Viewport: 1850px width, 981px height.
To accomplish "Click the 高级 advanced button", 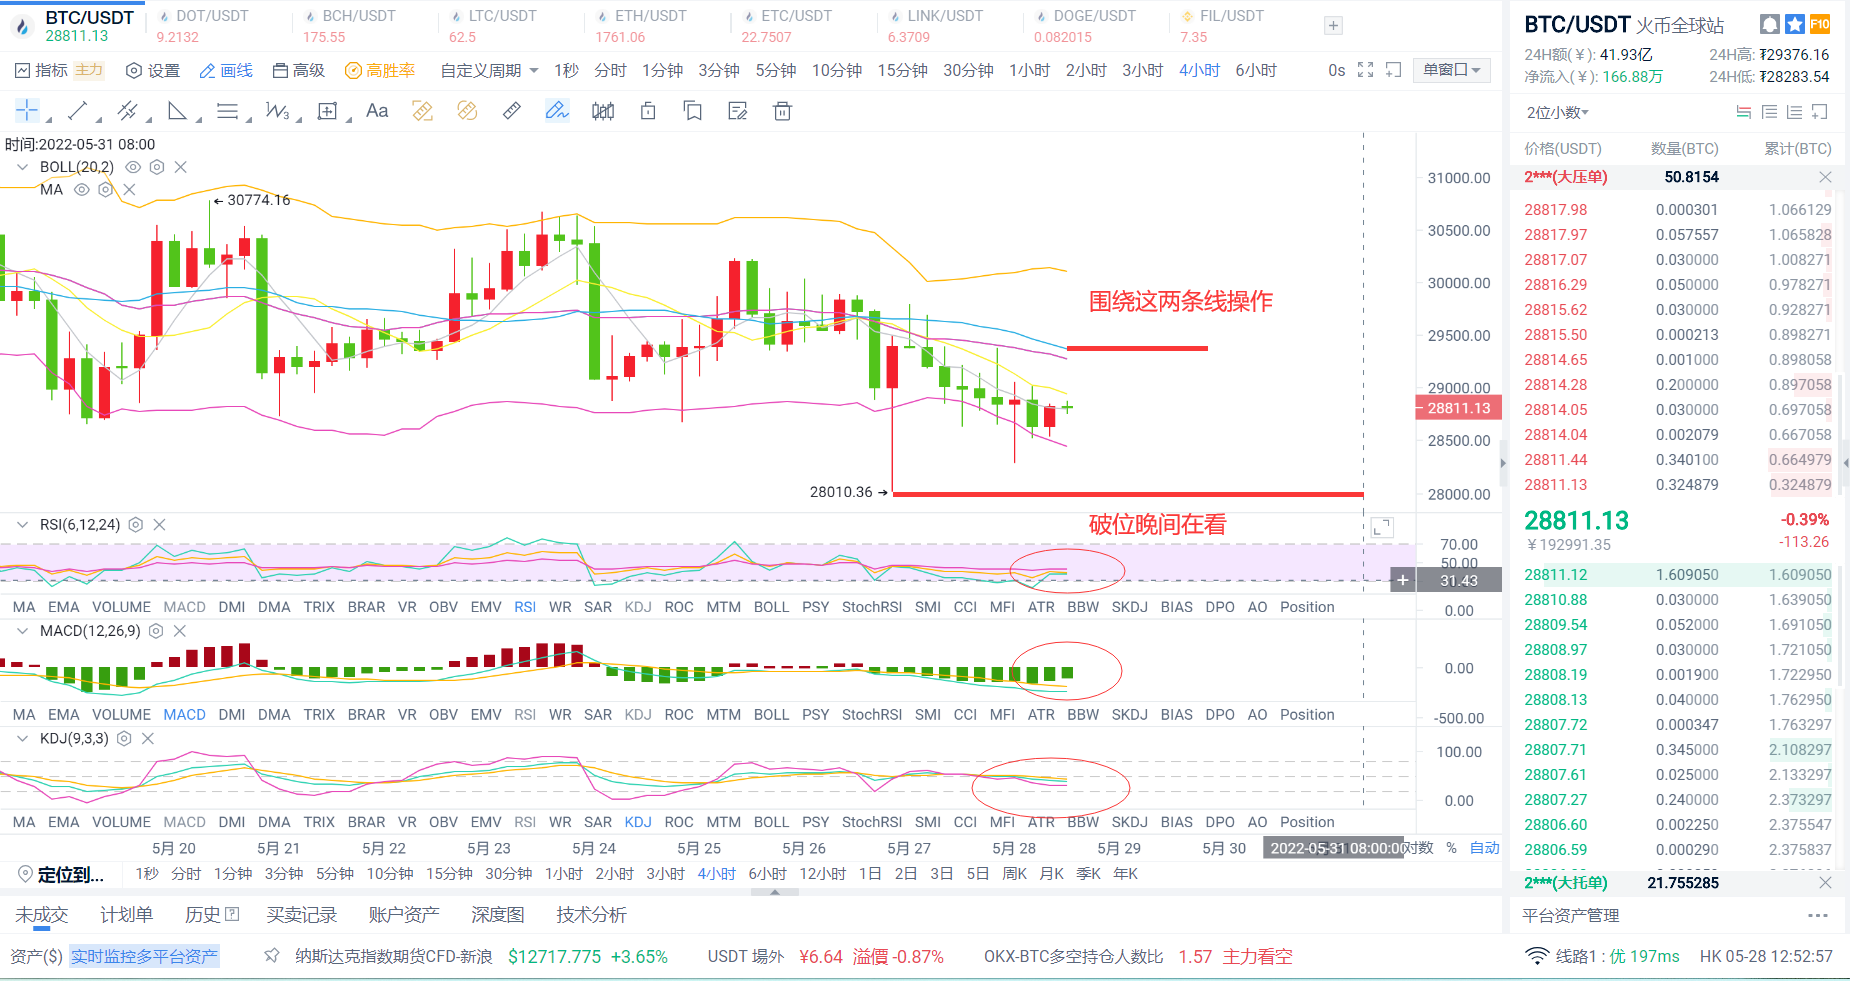I will click(x=298, y=70).
